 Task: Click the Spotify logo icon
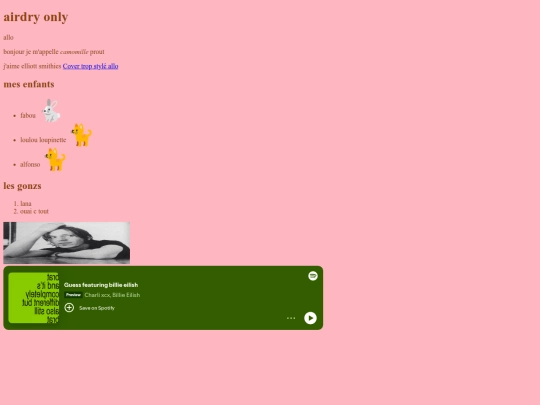pos(313,276)
